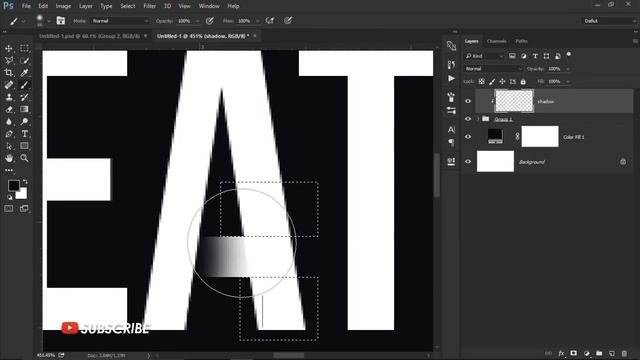
Task: Select the Rectangle shape tool
Action: click(24, 146)
